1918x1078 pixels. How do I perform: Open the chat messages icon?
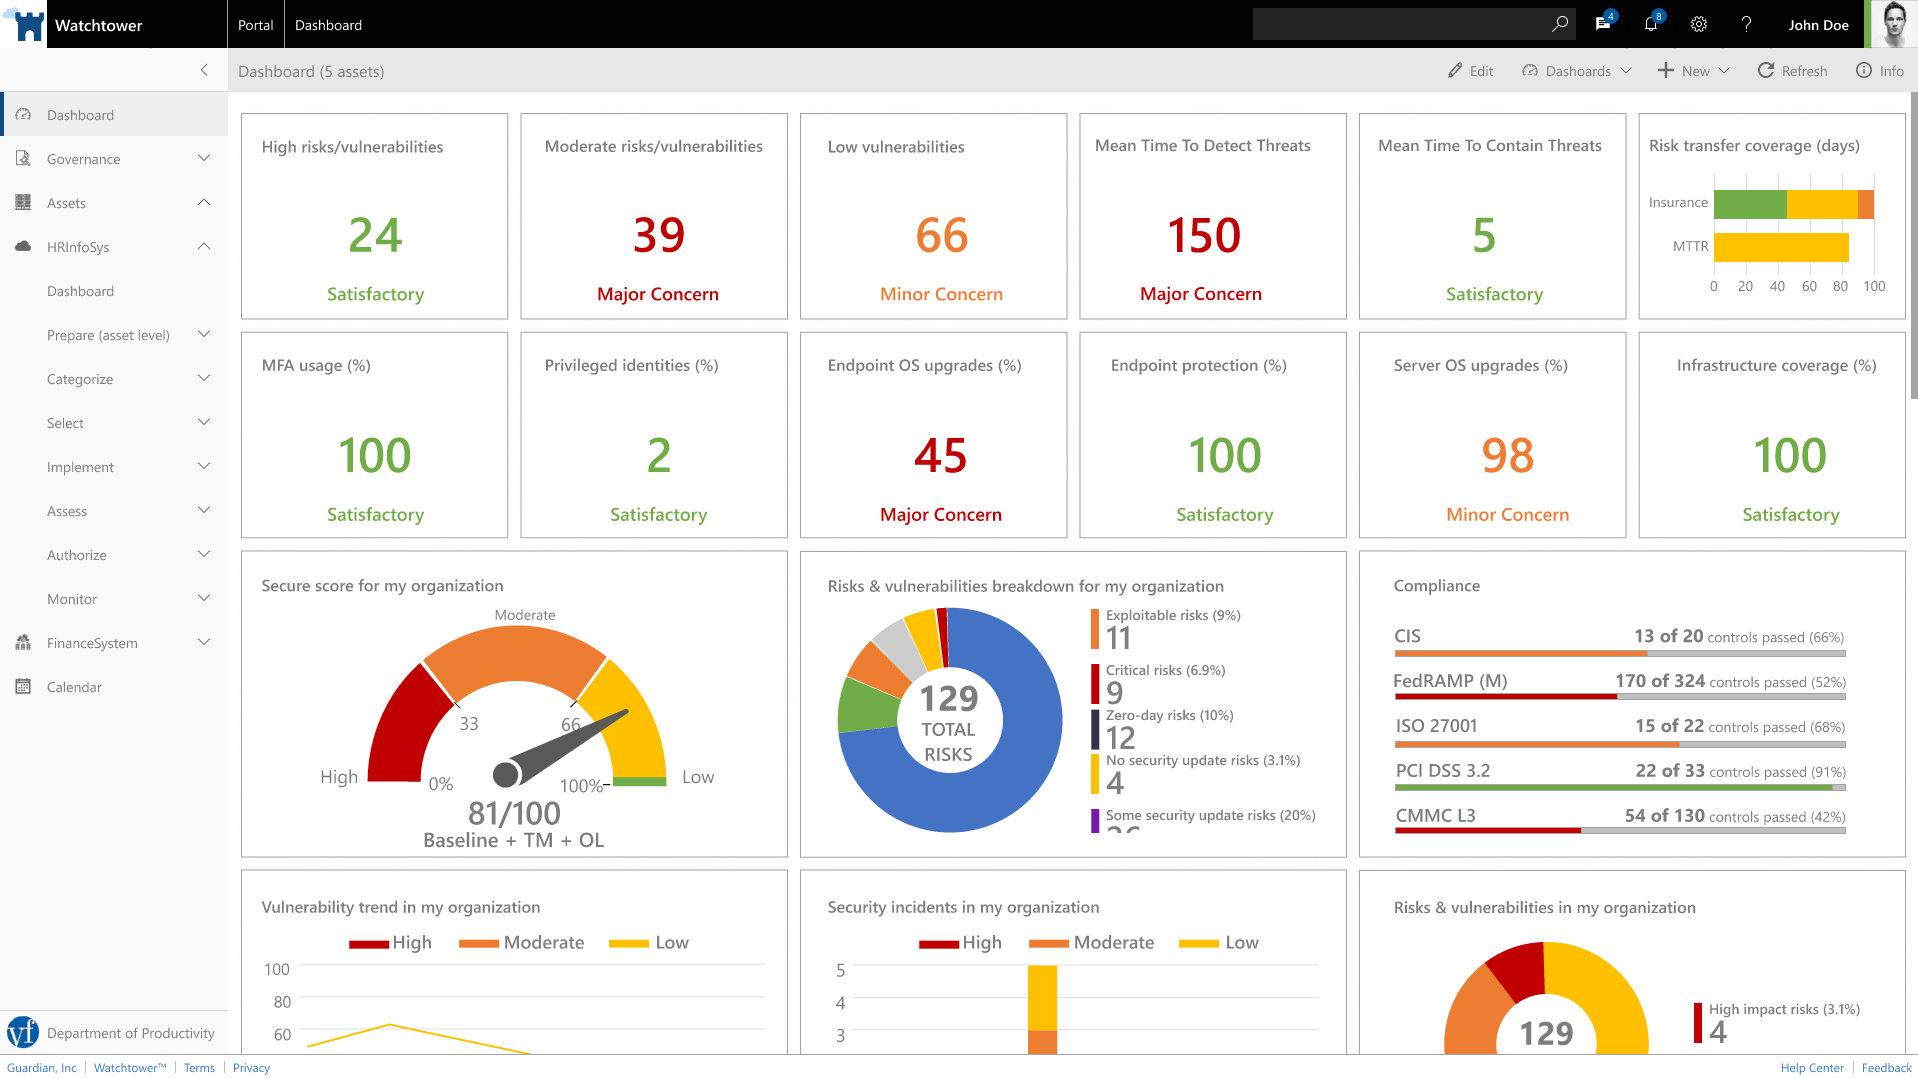point(1603,24)
